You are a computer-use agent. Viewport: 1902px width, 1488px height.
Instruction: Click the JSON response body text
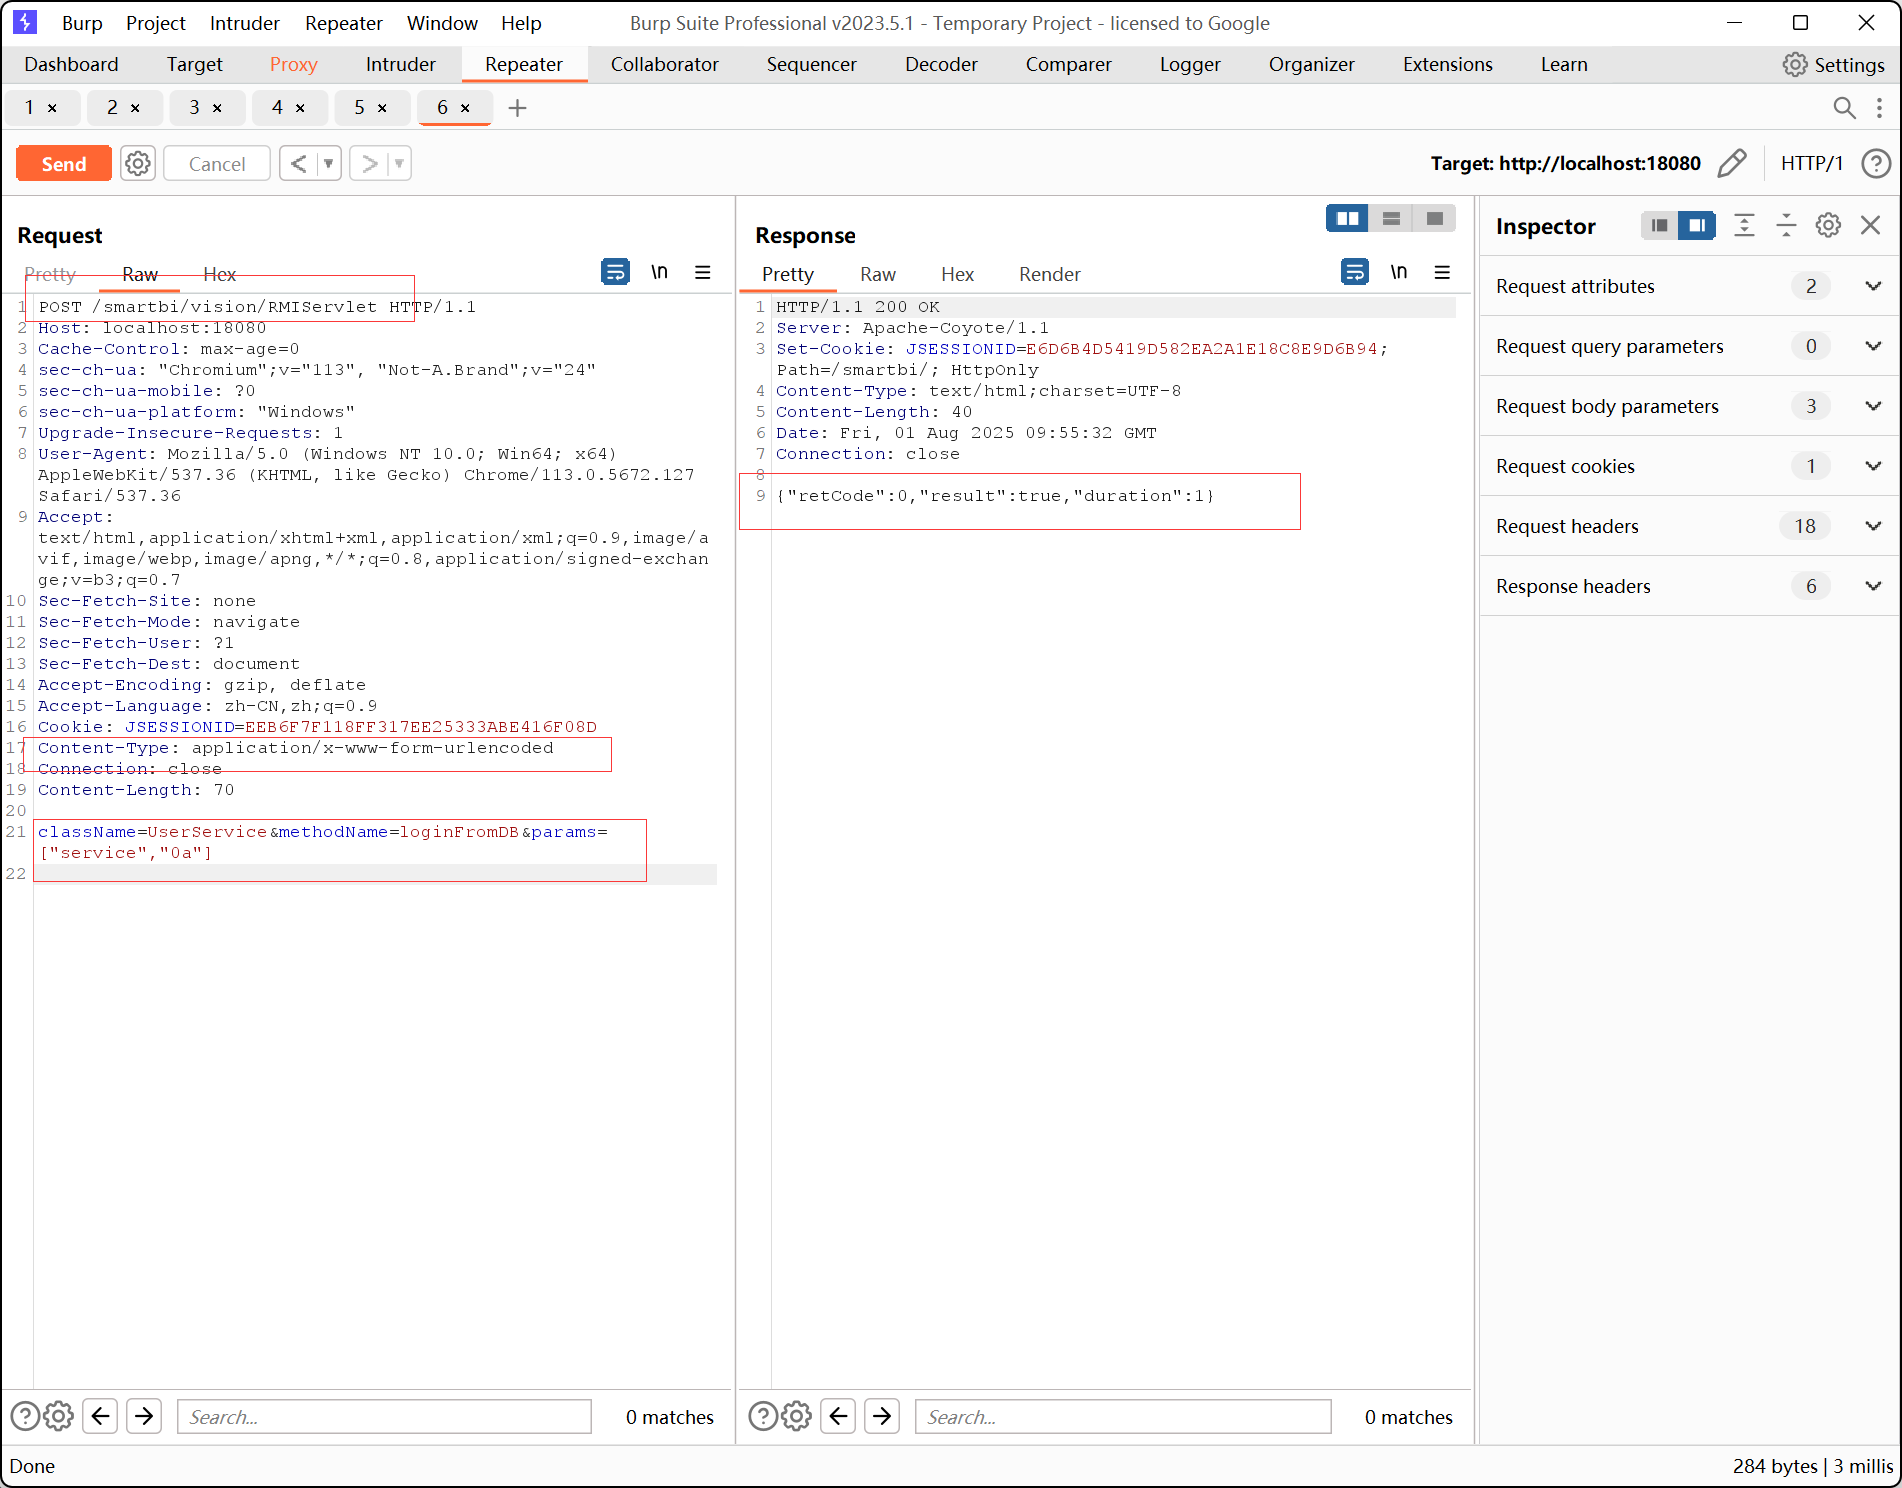pyautogui.click(x=995, y=495)
